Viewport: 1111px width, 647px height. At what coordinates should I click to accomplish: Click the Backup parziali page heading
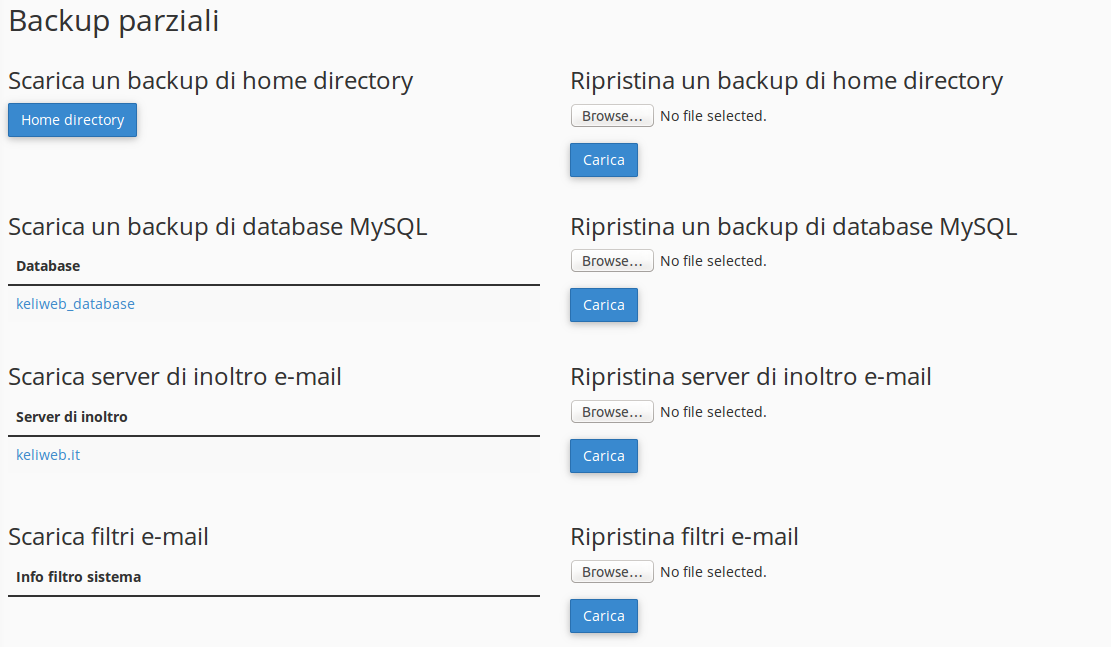(x=113, y=21)
